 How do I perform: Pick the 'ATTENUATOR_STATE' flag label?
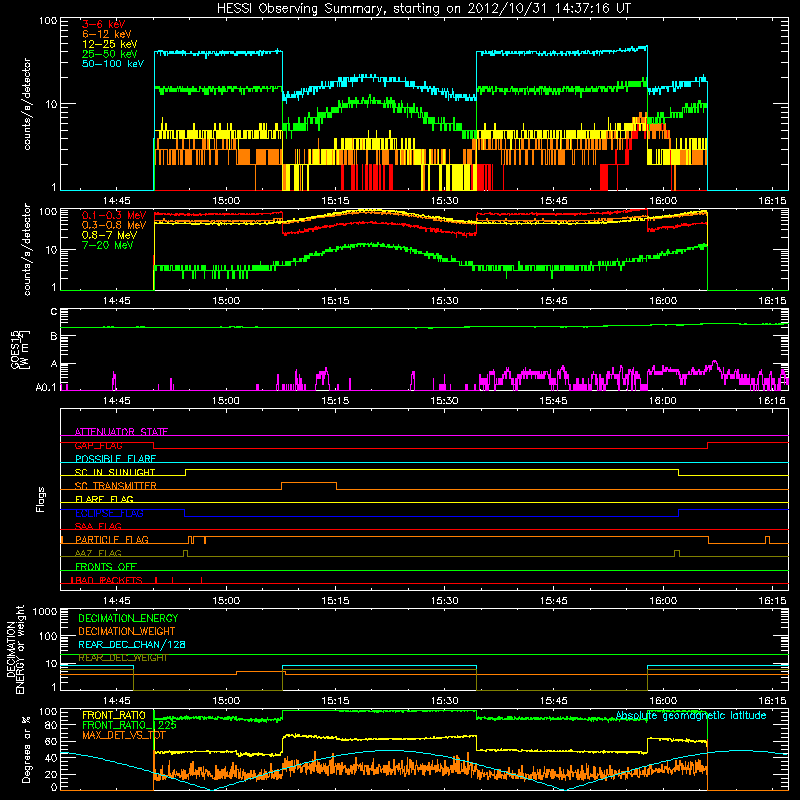click(121, 432)
